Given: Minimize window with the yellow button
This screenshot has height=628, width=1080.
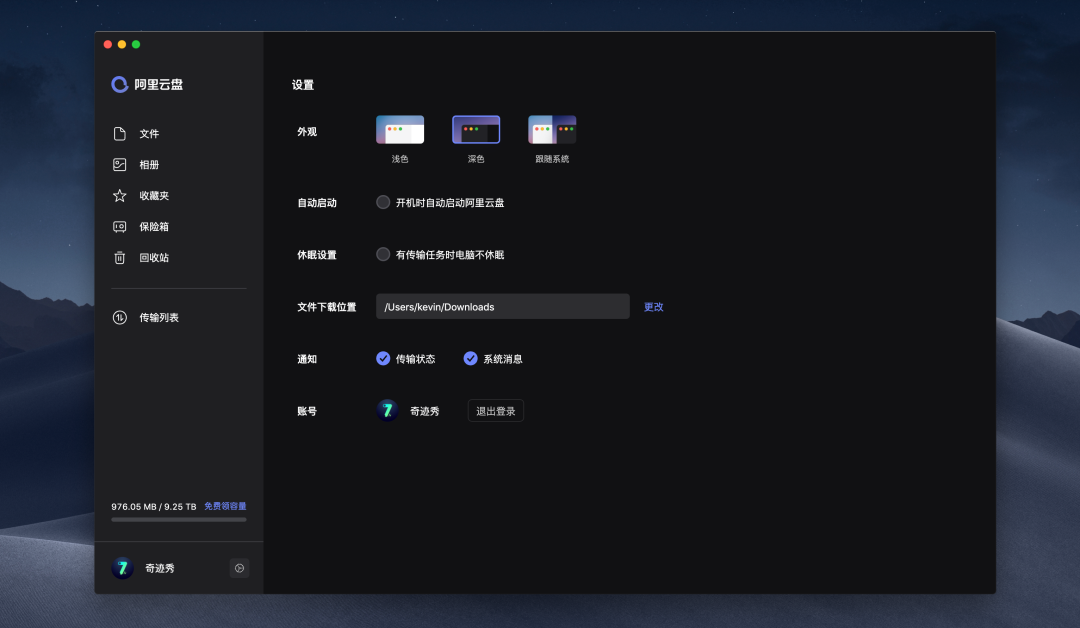Looking at the screenshot, I should tap(122, 44).
